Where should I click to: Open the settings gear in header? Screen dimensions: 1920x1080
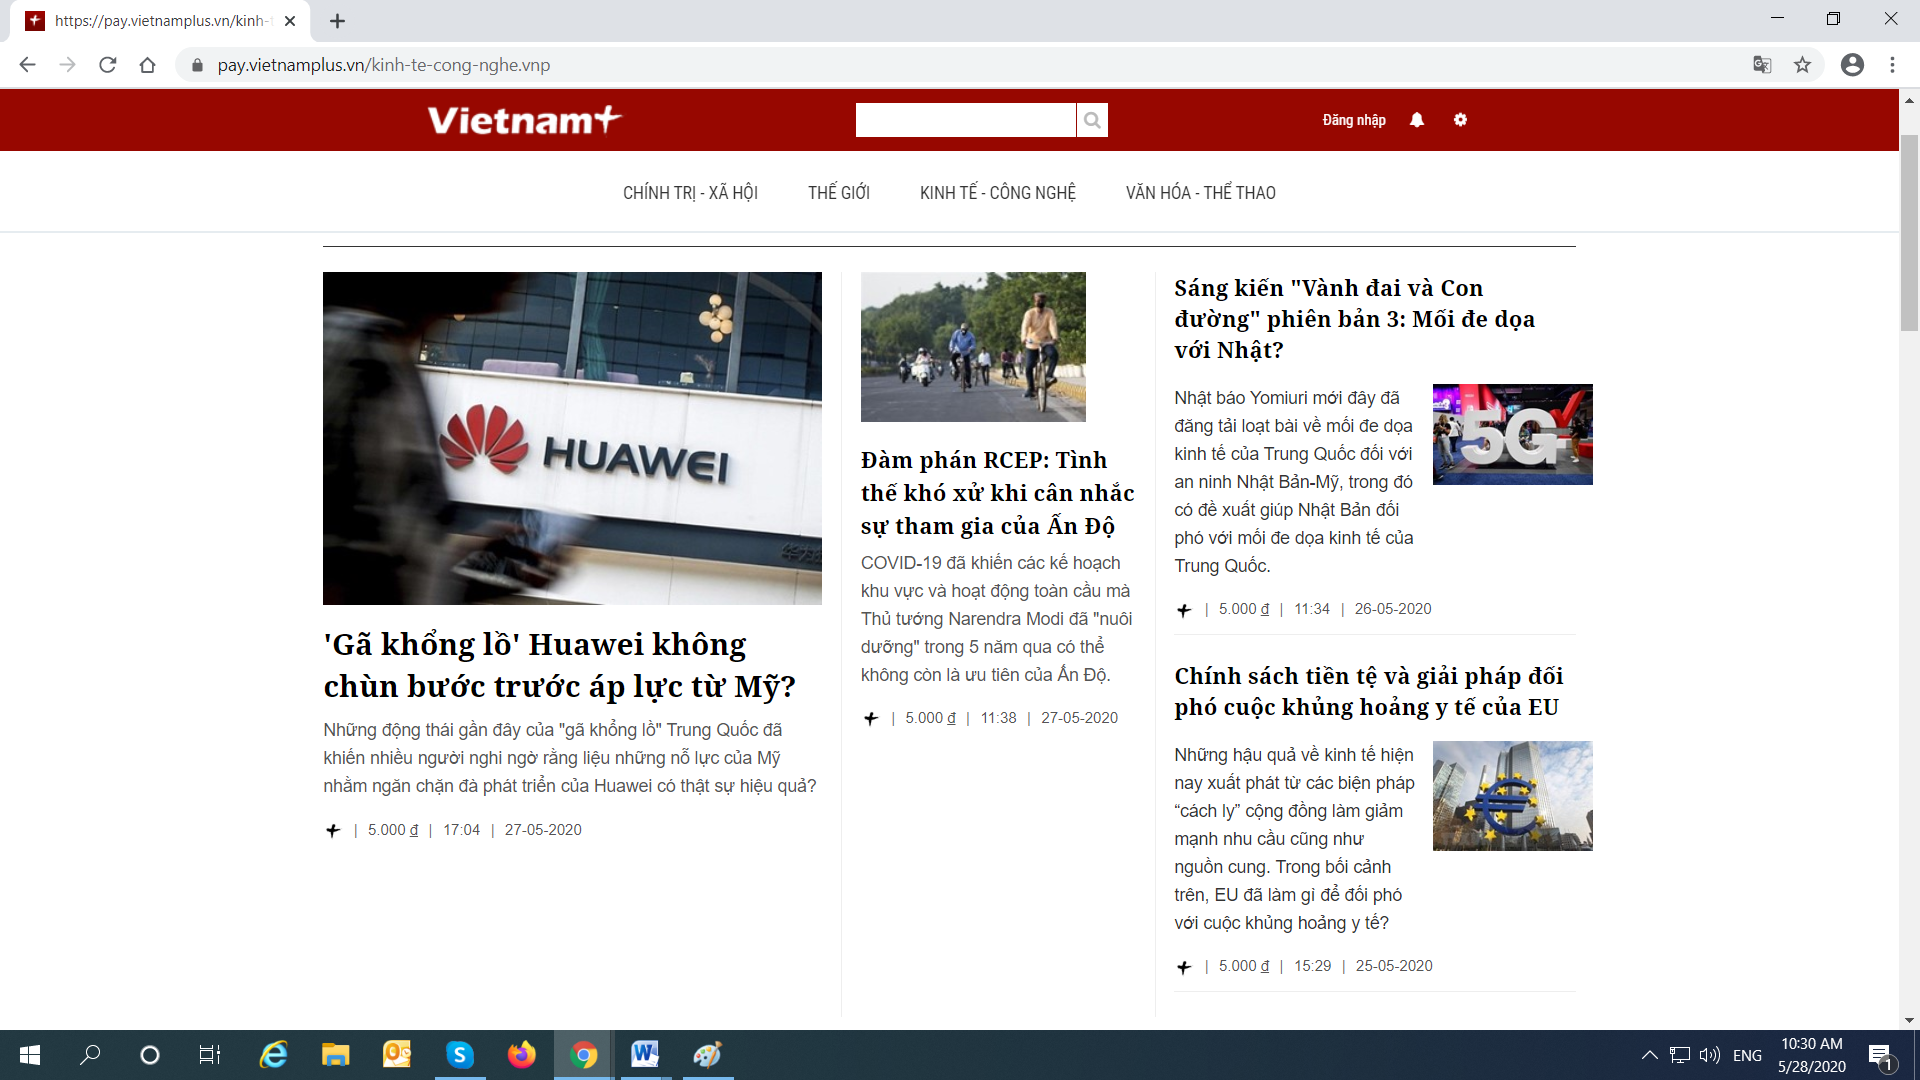pos(1460,120)
